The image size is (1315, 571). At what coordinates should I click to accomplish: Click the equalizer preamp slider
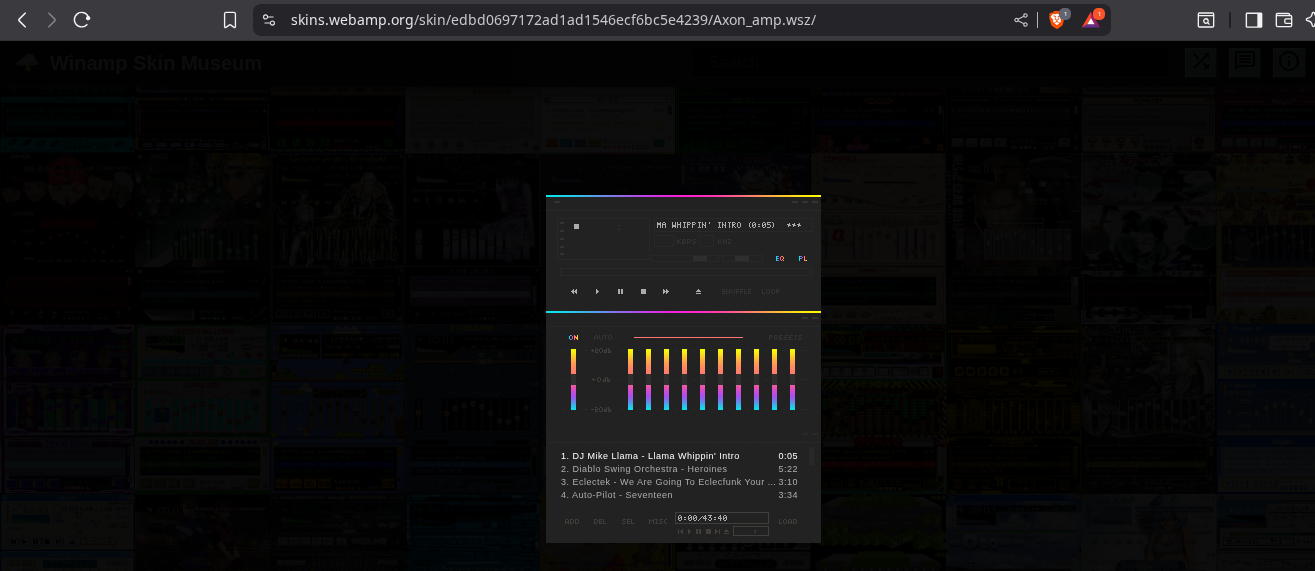573,379
